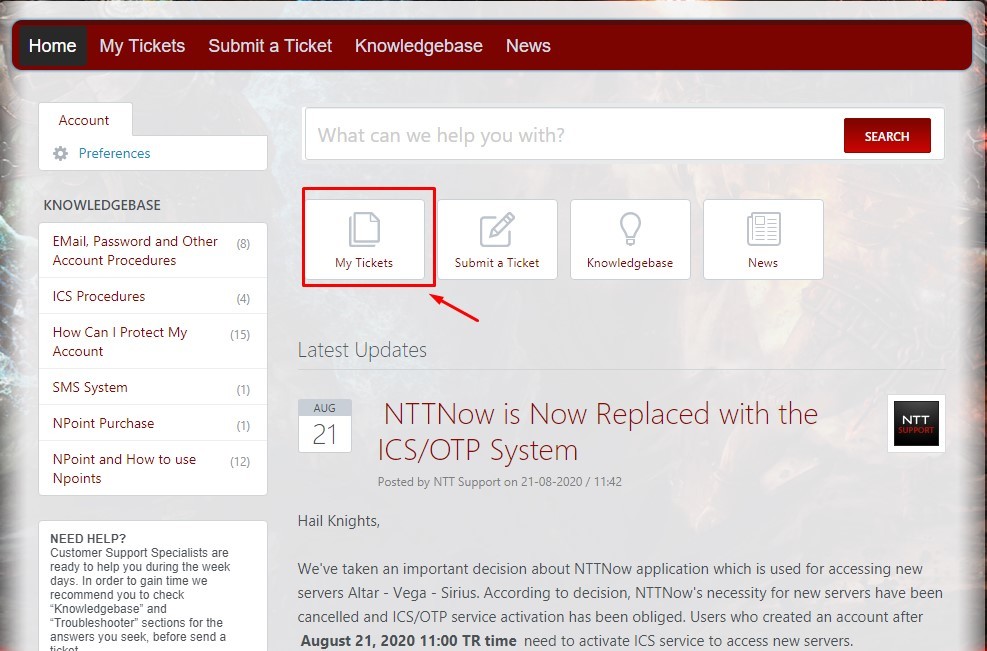Click 'August 21, 2020 11:00 TR time' text
The height and width of the screenshot is (651, 987).
coord(409,641)
